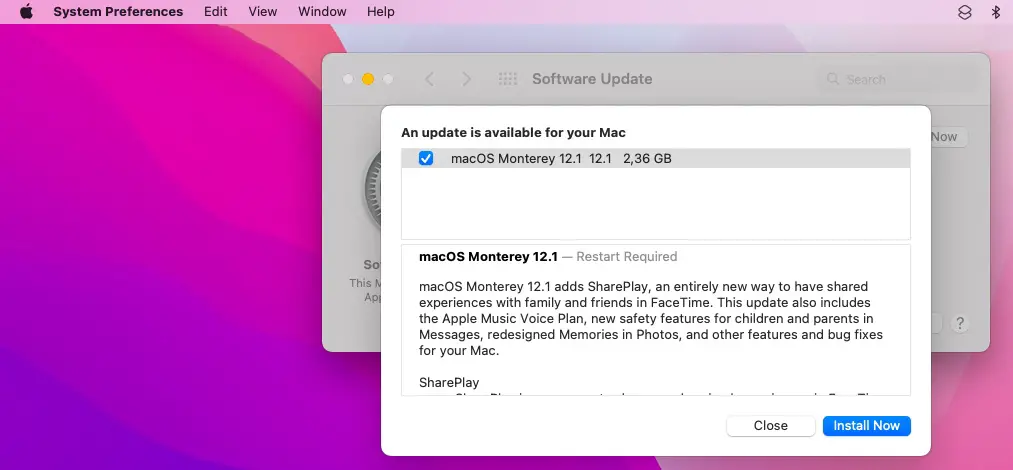Click the Show All grid icon
This screenshot has width=1013, height=470.
click(507, 79)
